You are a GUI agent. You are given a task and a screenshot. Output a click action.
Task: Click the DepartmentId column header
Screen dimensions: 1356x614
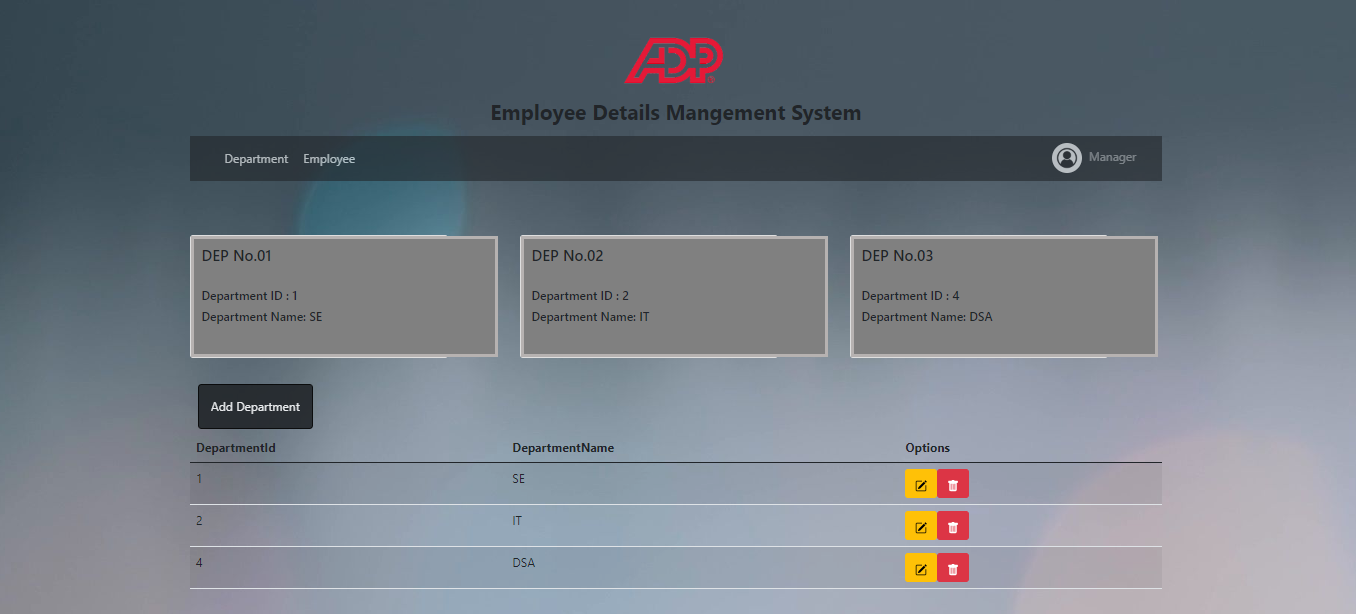pos(236,447)
